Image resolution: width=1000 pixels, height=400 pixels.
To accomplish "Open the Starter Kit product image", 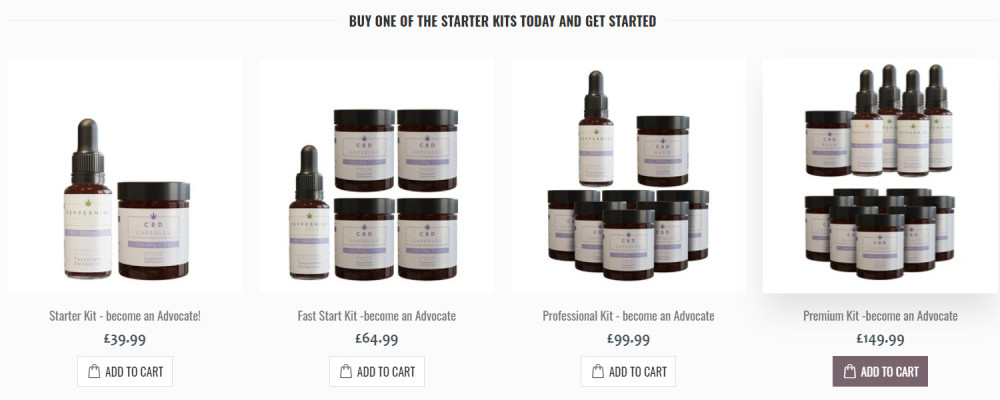I will click(x=125, y=176).
